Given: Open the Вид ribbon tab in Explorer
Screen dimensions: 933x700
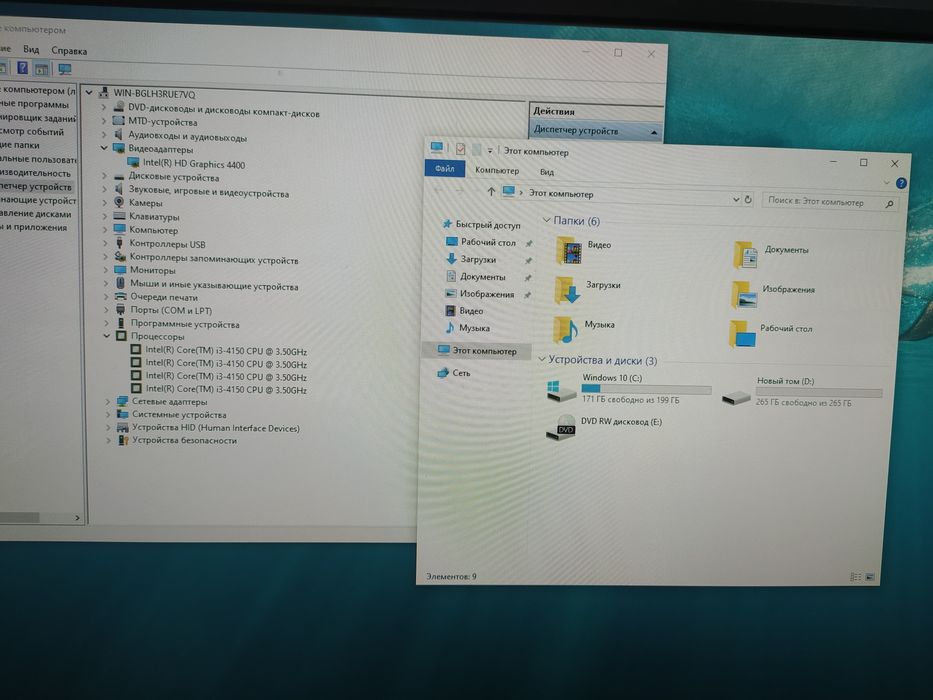Looking at the screenshot, I should [547, 172].
